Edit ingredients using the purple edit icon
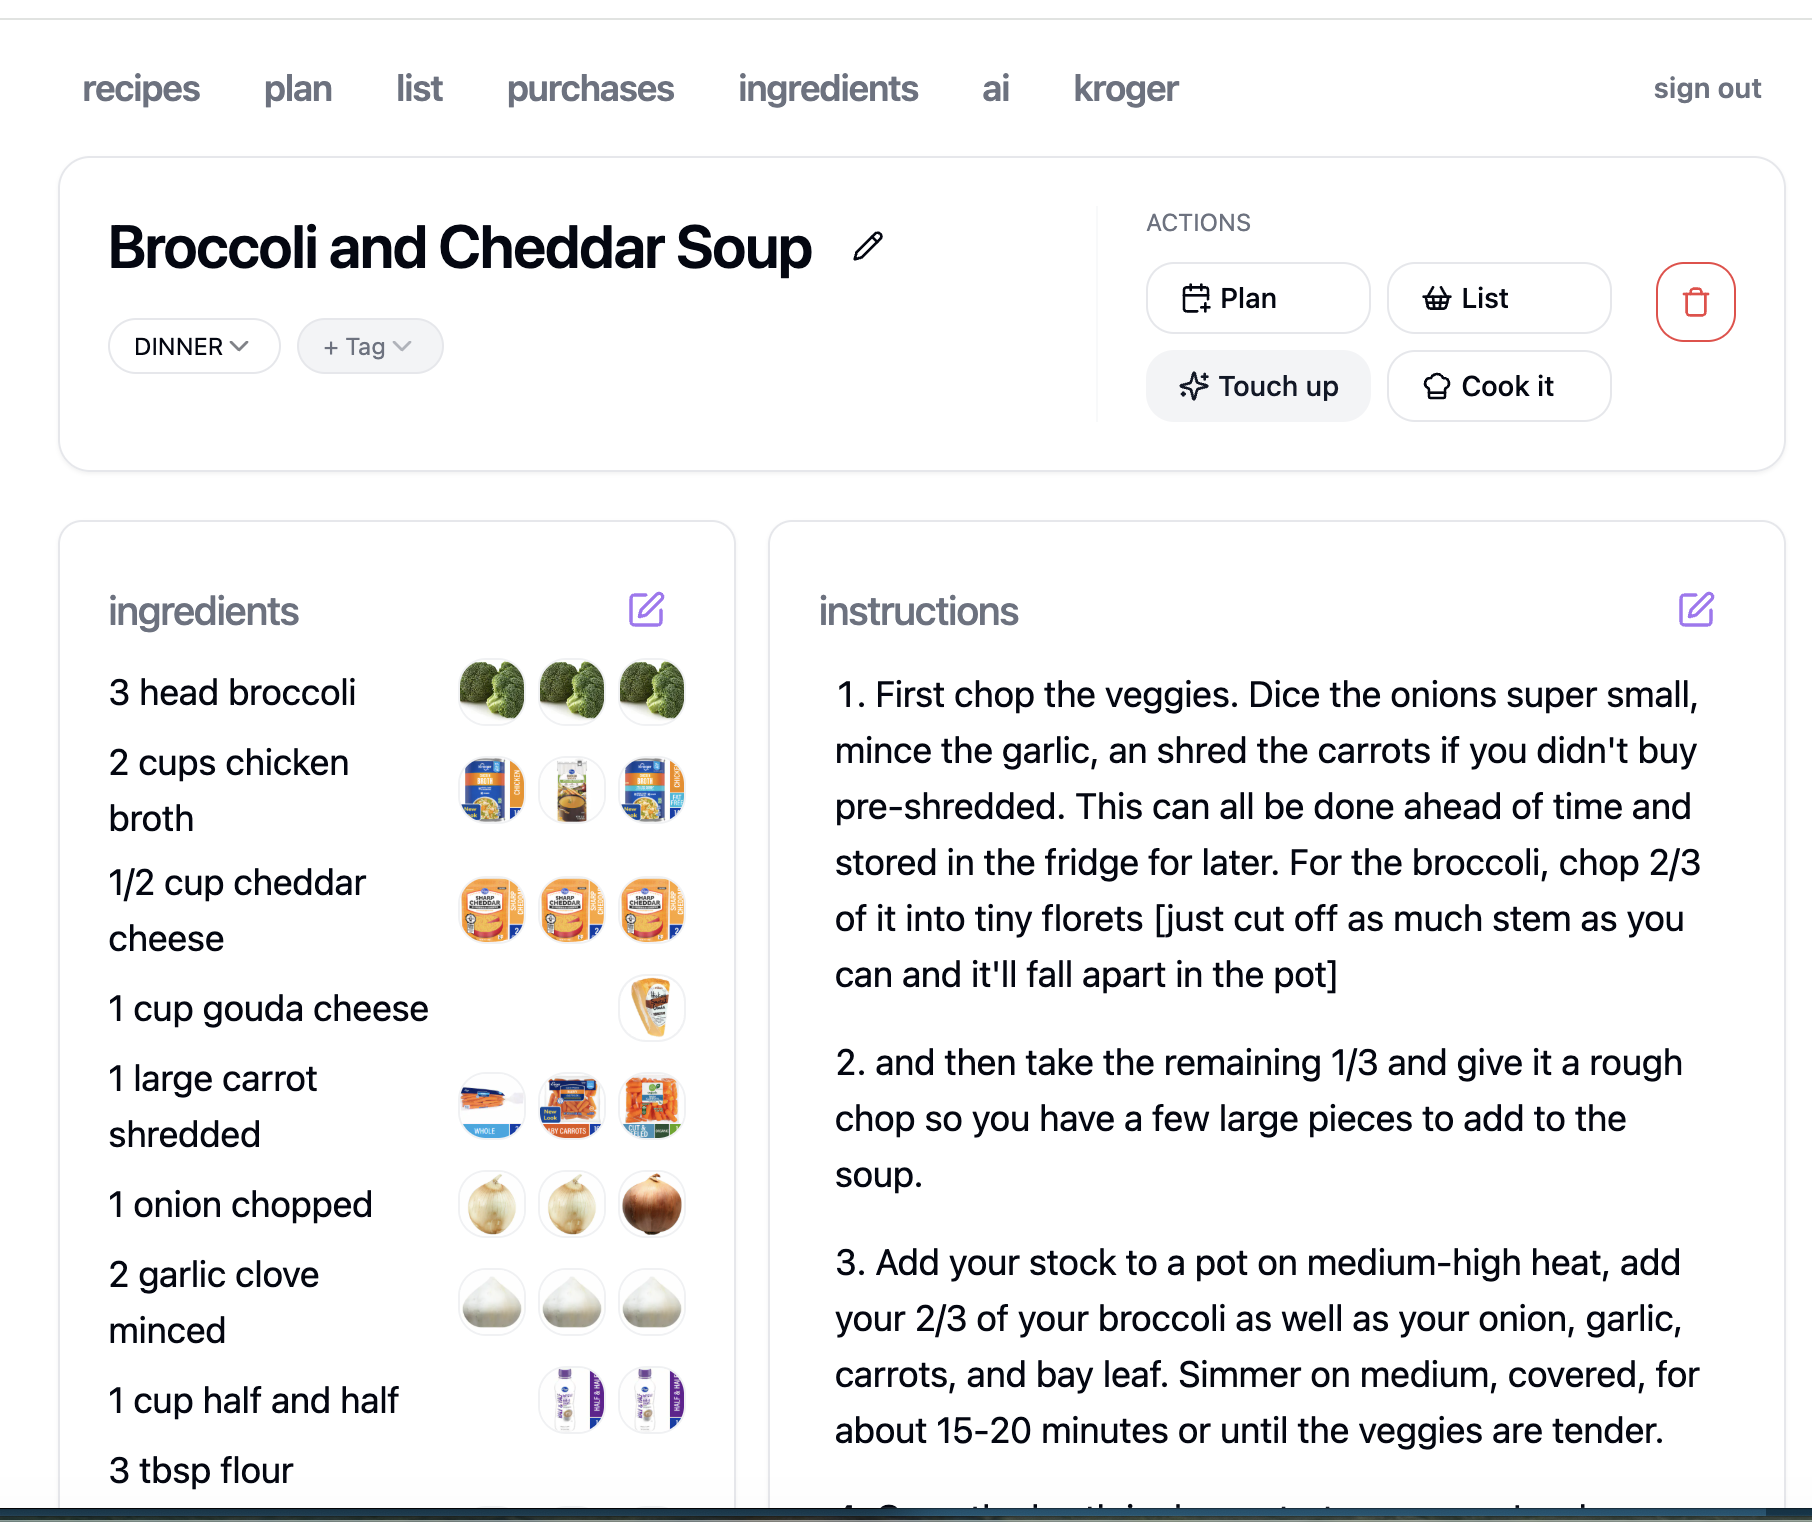The image size is (1812, 1522). tap(646, 609)
